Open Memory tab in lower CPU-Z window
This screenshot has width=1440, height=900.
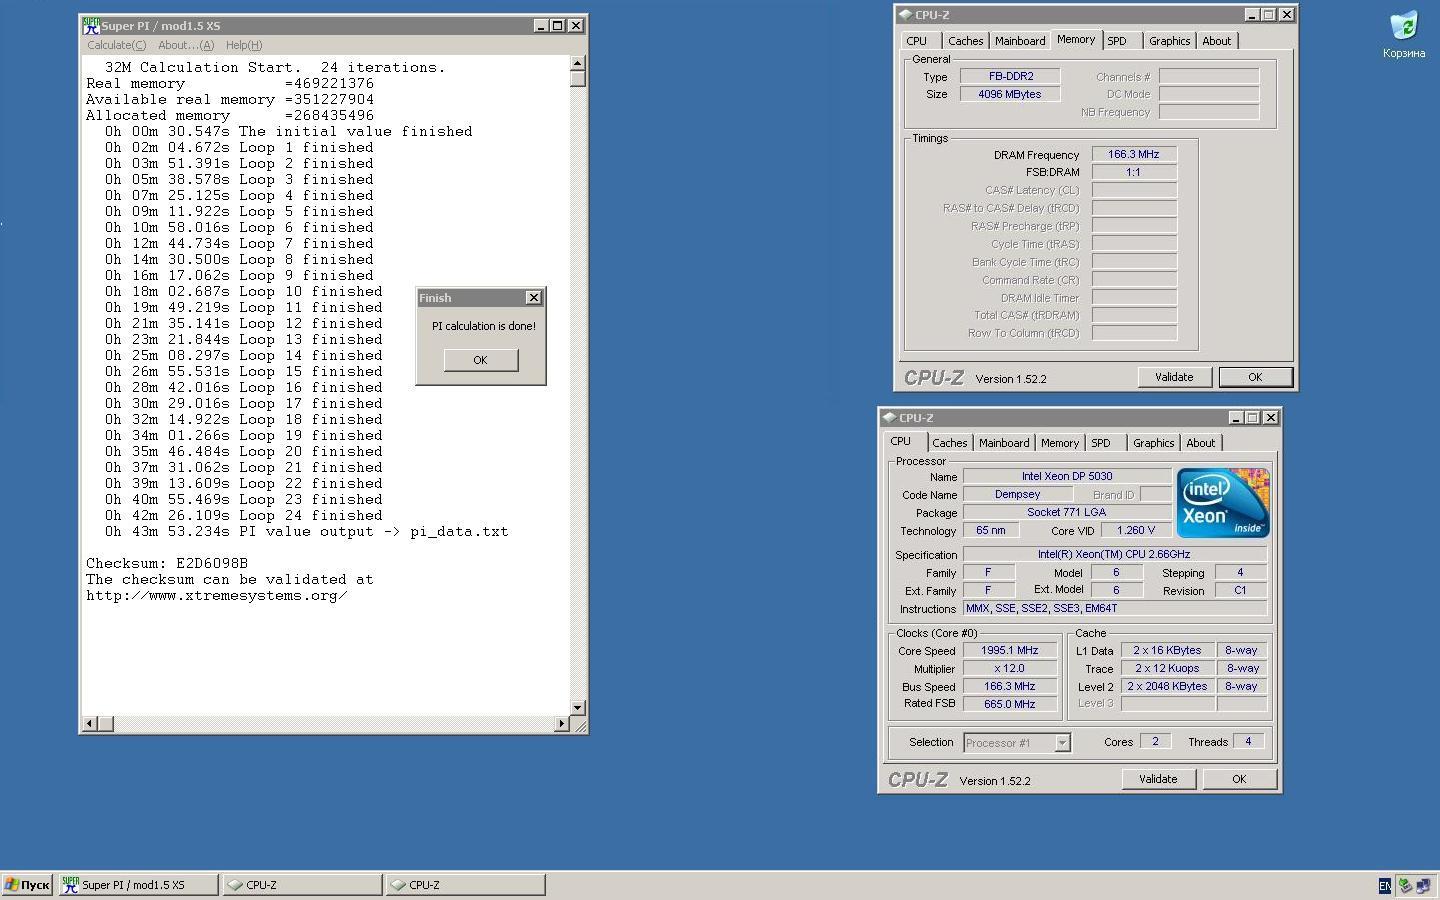coord(1060,443)
